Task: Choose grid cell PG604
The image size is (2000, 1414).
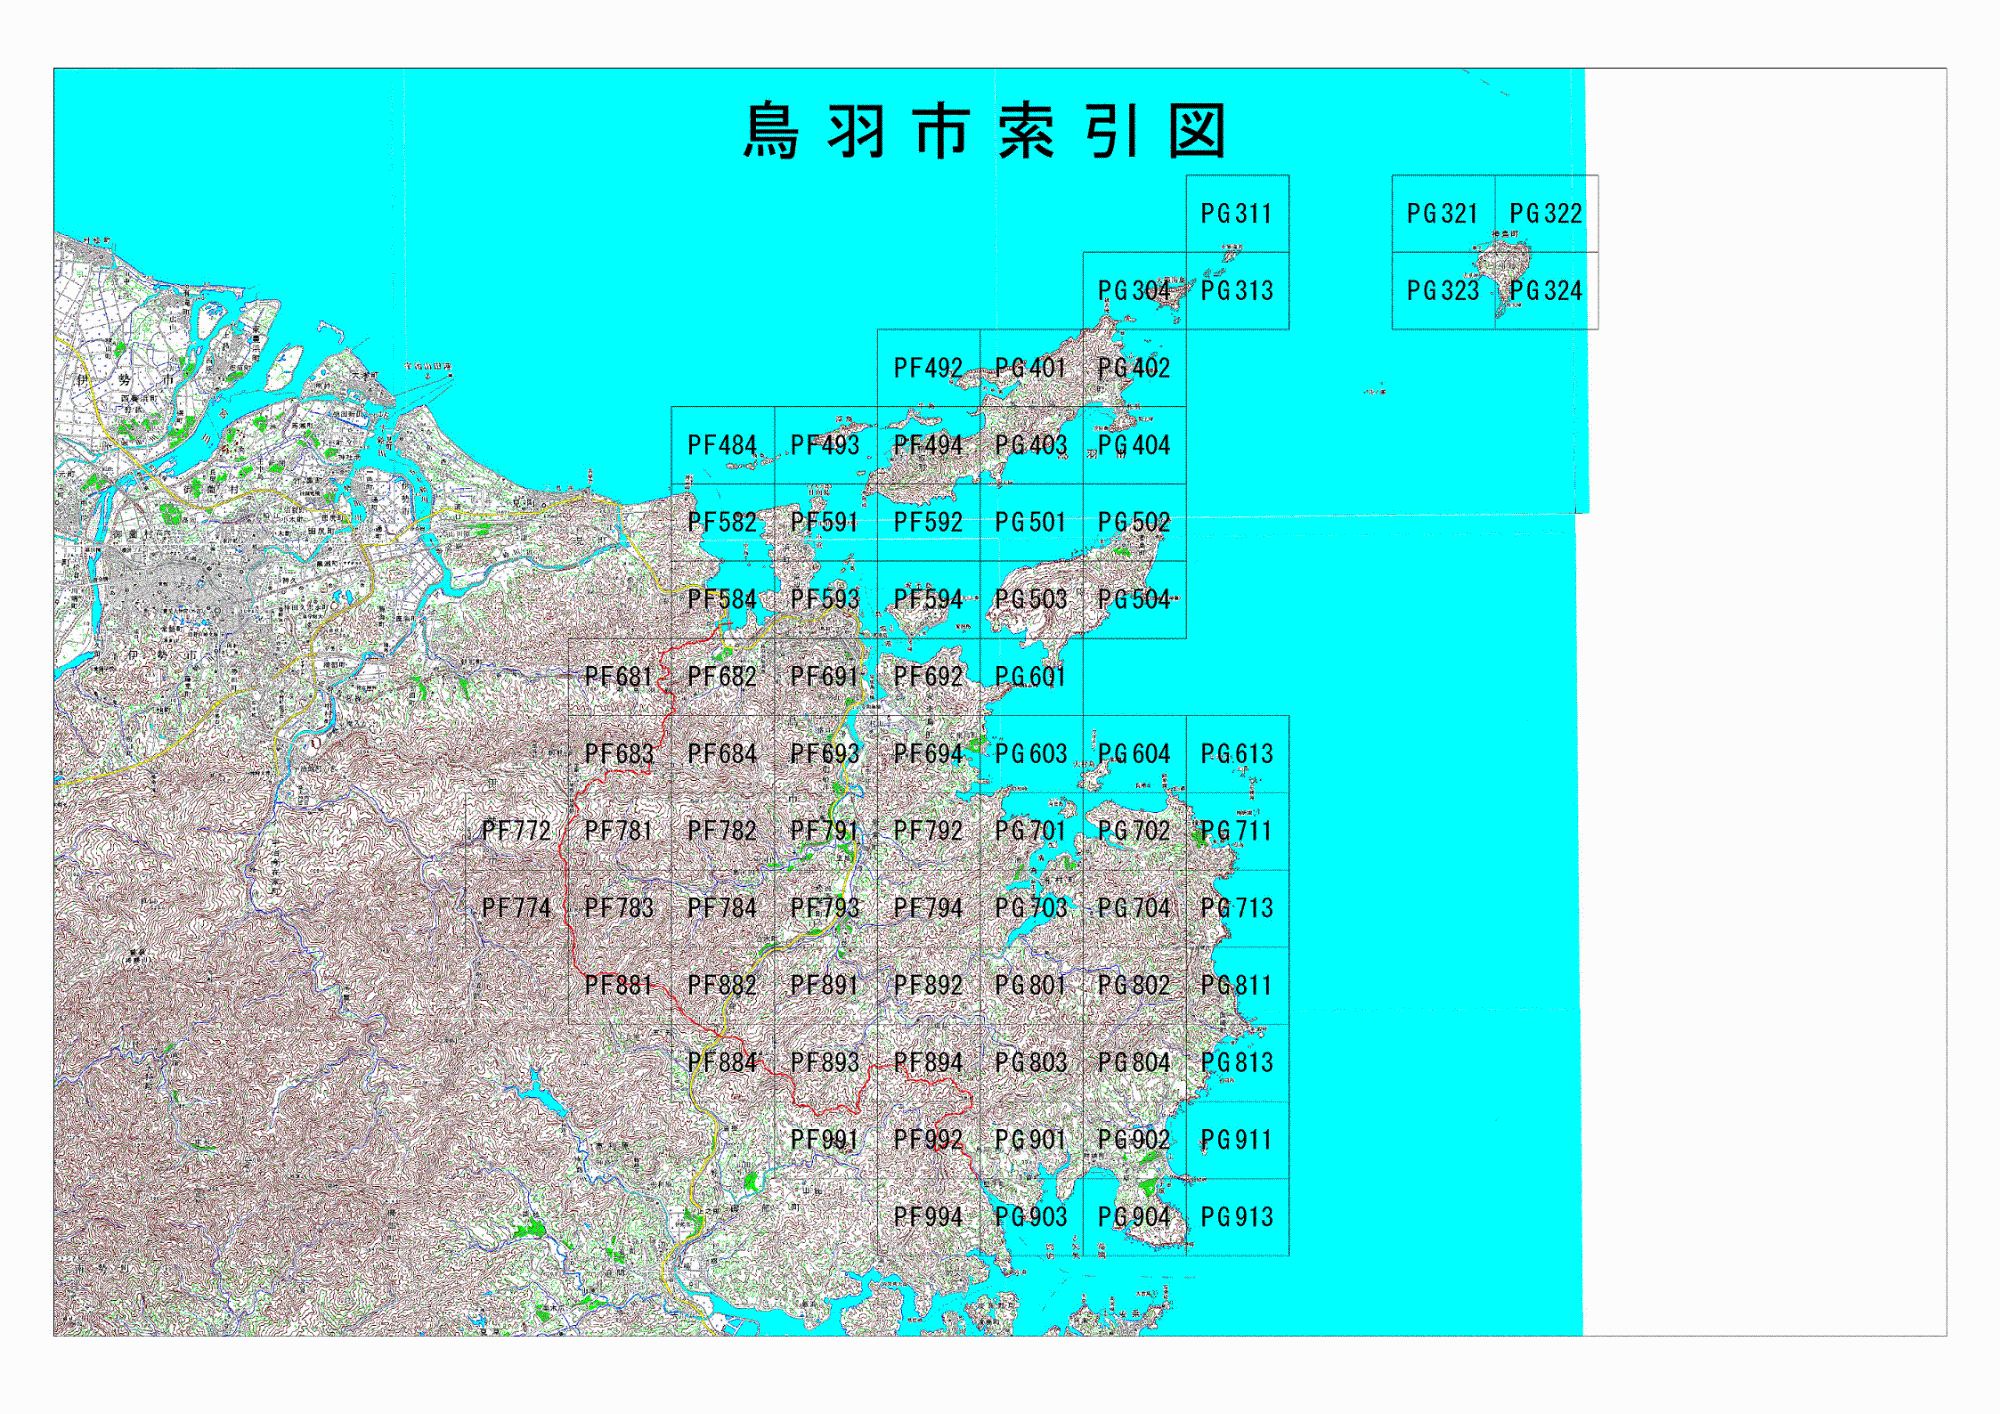Action: coord(1134,754)
